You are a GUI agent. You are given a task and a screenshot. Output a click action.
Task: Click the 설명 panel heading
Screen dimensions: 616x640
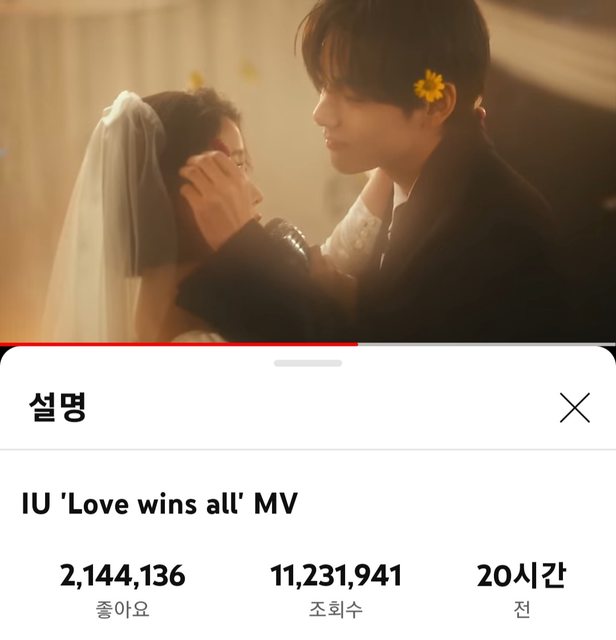tap(58, 407)
